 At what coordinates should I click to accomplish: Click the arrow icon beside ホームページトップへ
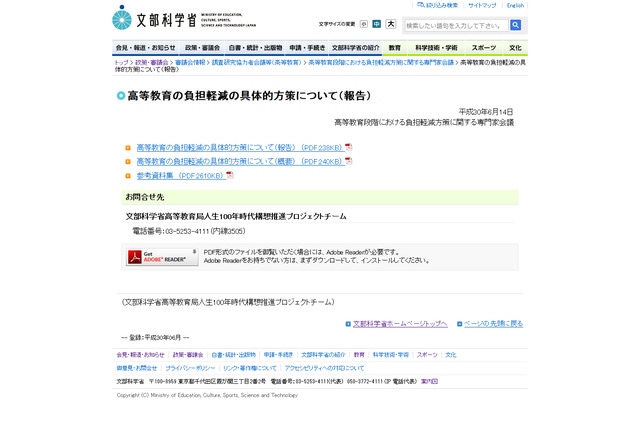pos(348,324)
